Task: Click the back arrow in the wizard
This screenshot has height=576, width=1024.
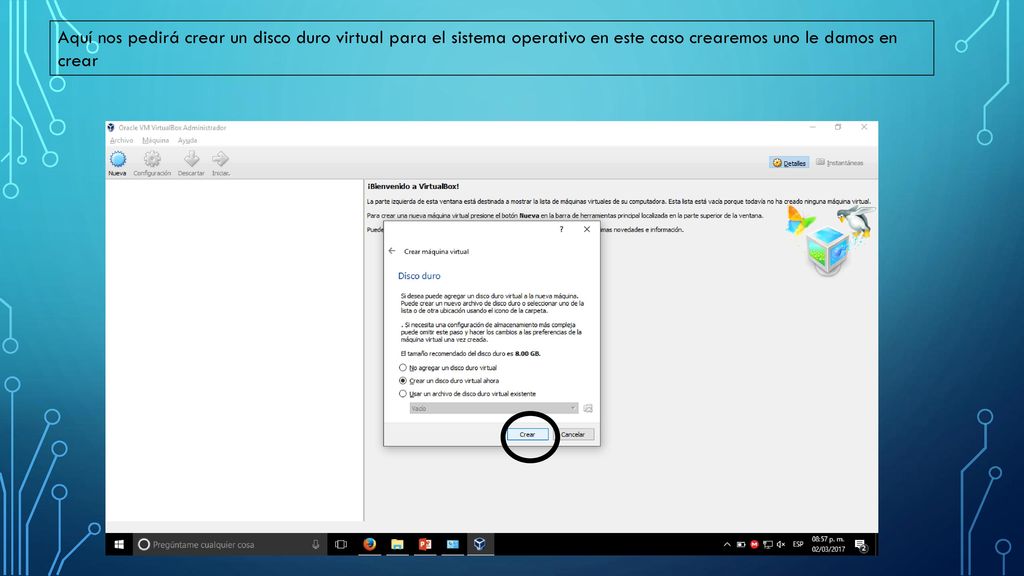Action: (x=392, y=251)
